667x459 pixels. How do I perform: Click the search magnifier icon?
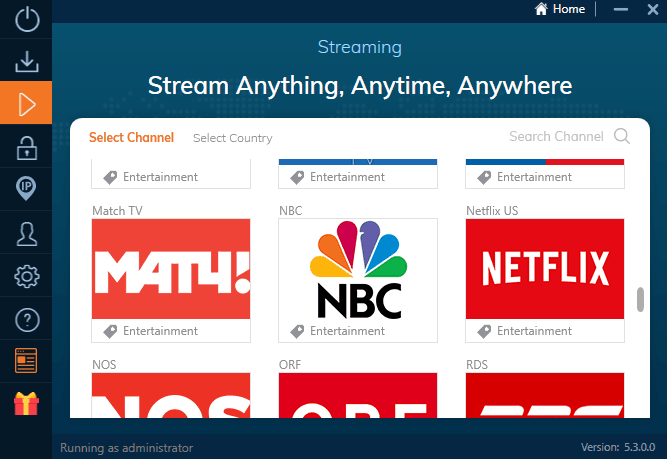[622, 137]
